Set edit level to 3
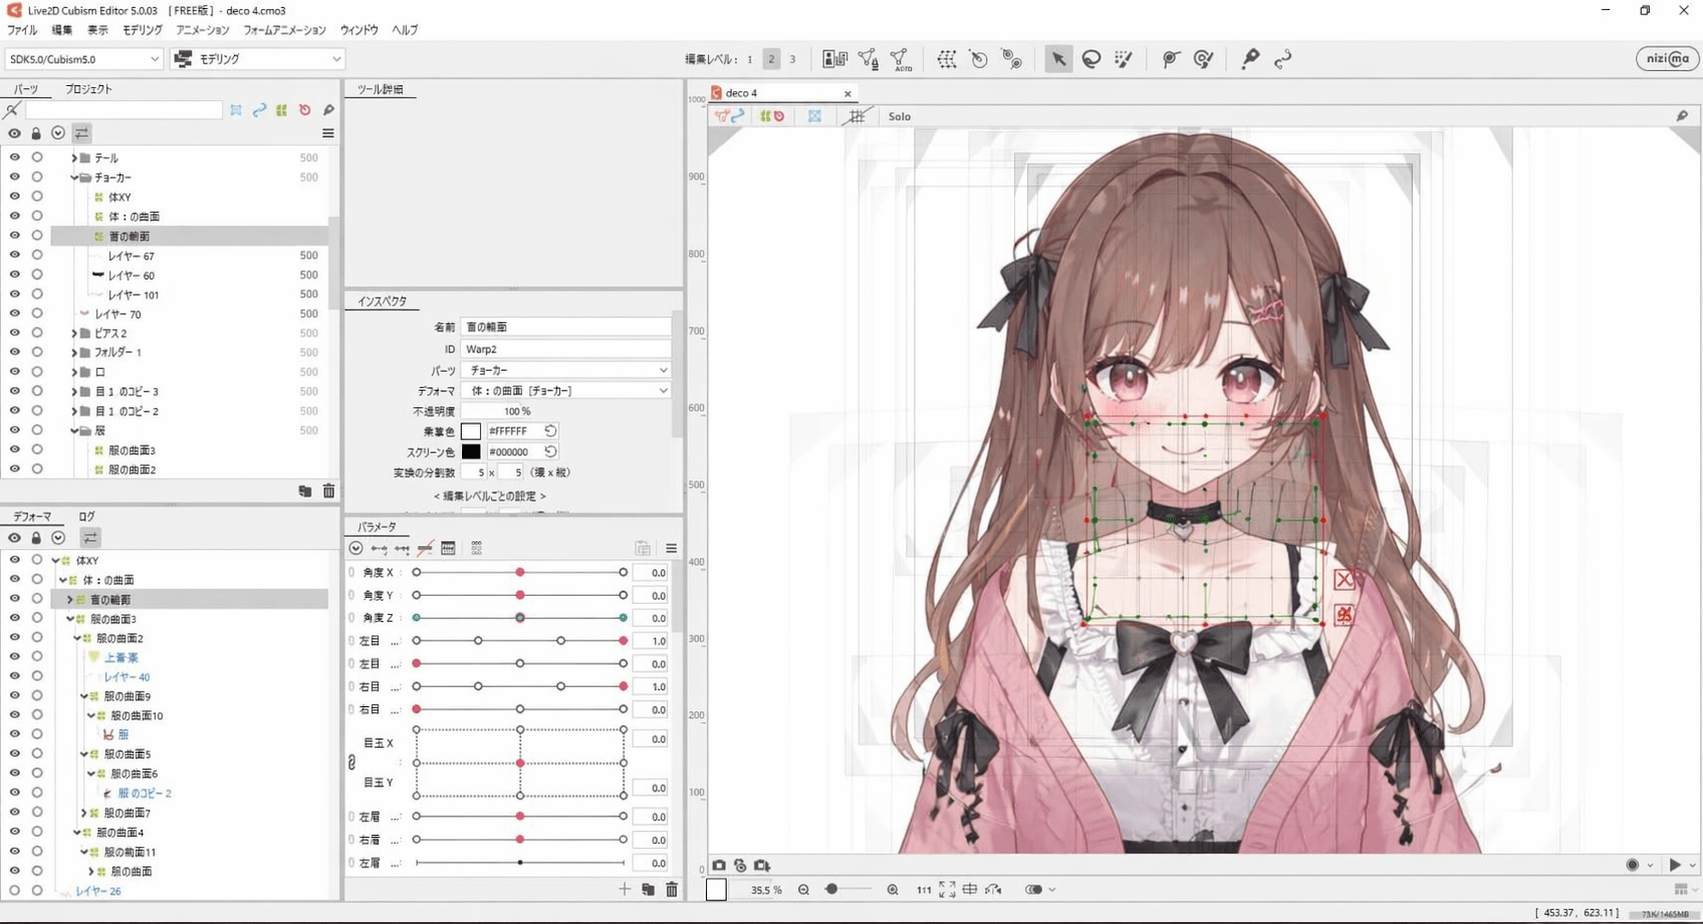Viewport: 1703px width, 924px height. [x=793, y=59]
